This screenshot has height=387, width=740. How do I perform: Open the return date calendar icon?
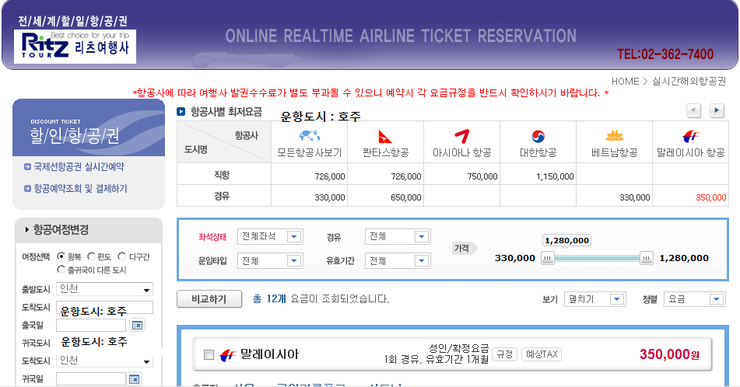coord(135,379)
